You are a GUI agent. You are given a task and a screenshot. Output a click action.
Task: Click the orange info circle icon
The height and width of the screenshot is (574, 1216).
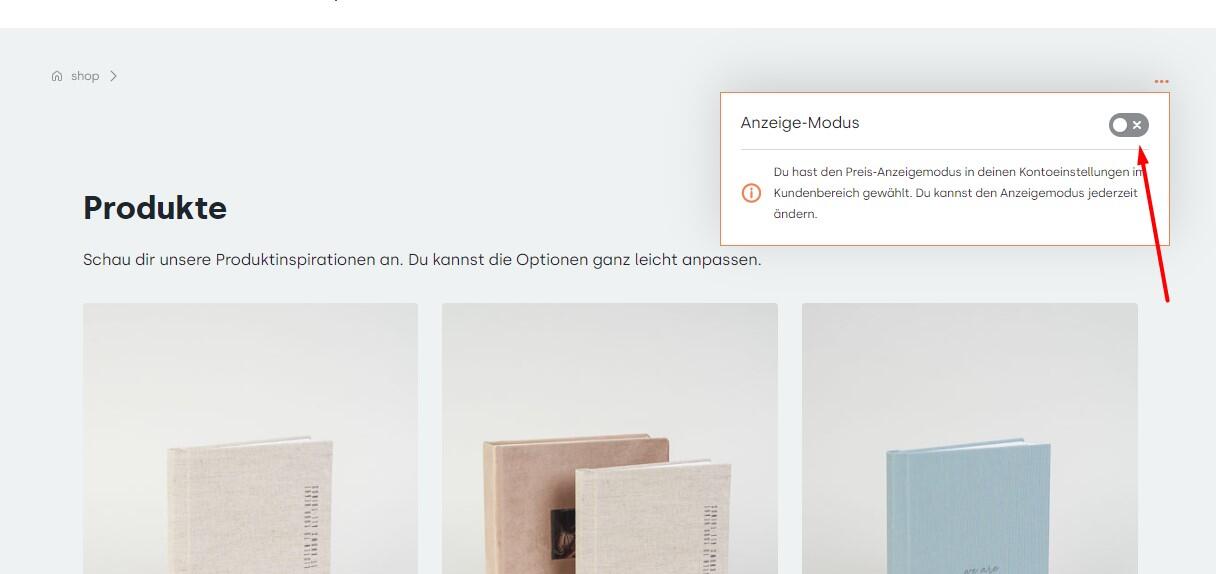[x=751, y=193]
